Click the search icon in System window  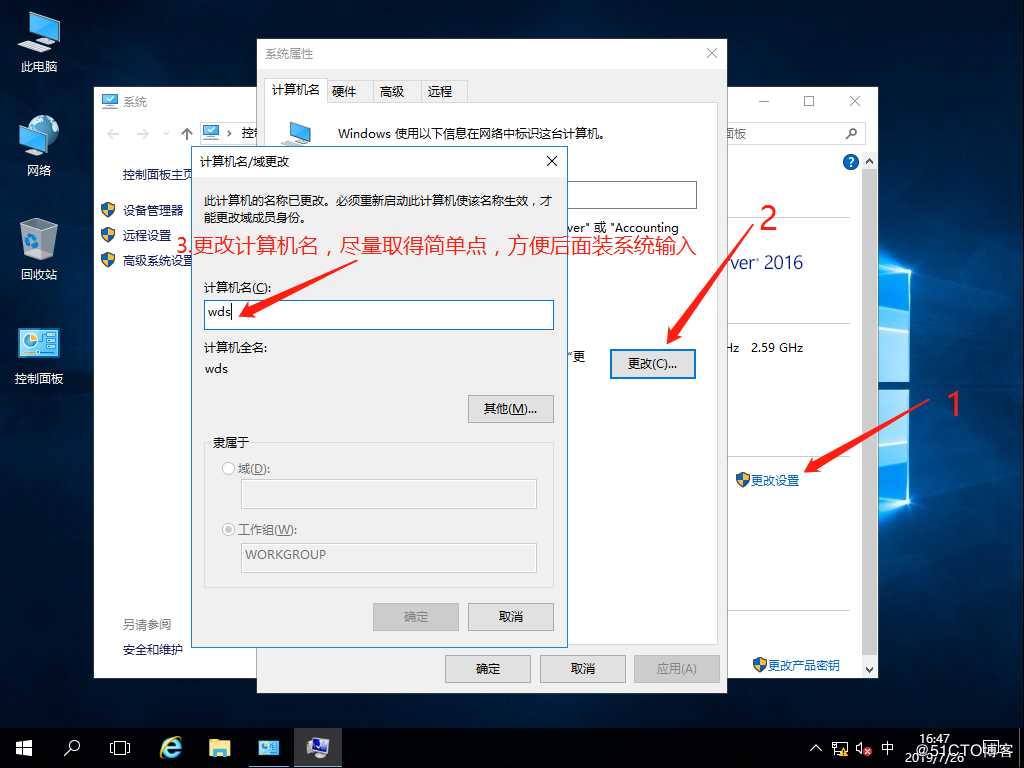pos(851,133)
